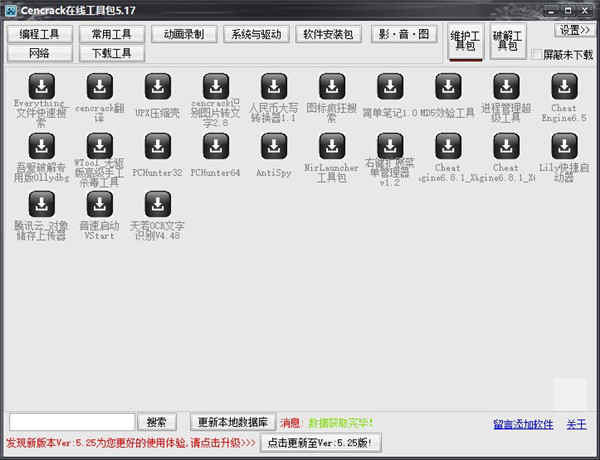Expand the 设置>> panel

(575, 30)
